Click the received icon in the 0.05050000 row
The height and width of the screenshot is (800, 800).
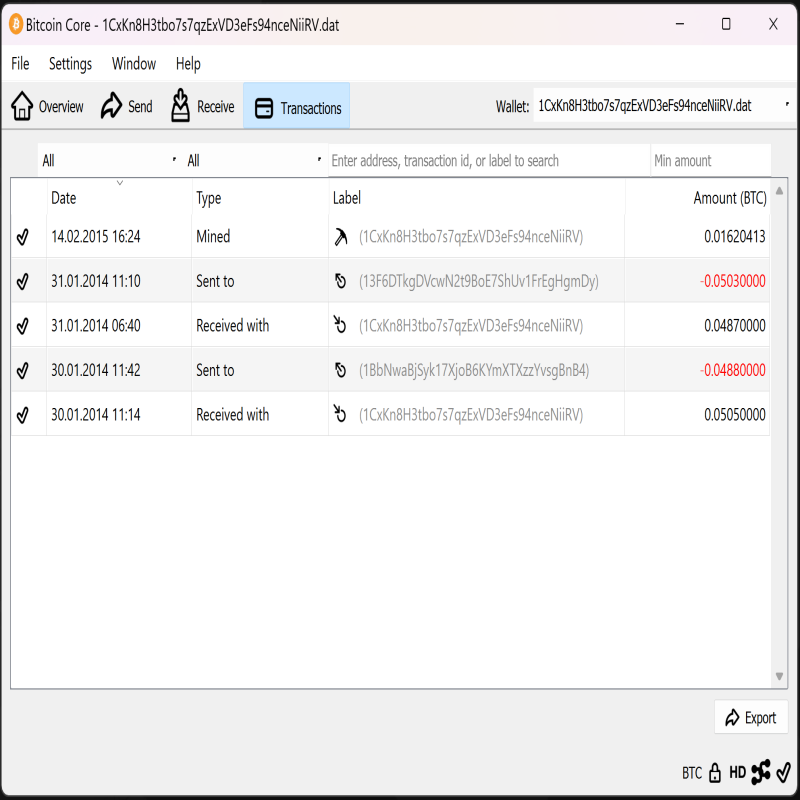(x=340, y=414)
